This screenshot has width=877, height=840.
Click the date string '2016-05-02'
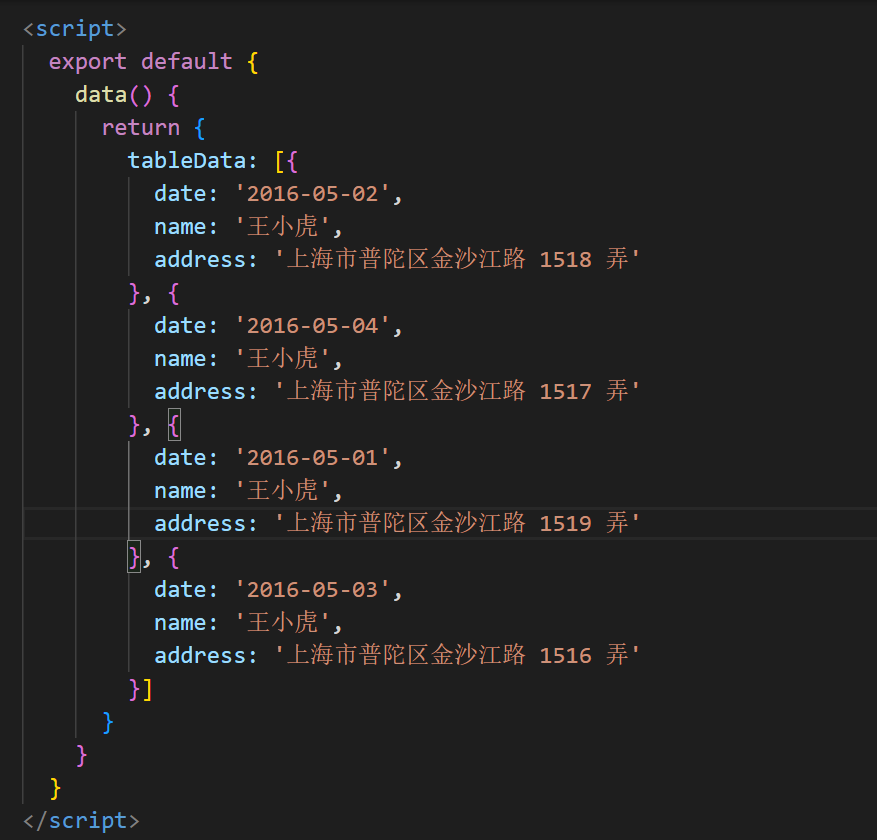[313, 194]
